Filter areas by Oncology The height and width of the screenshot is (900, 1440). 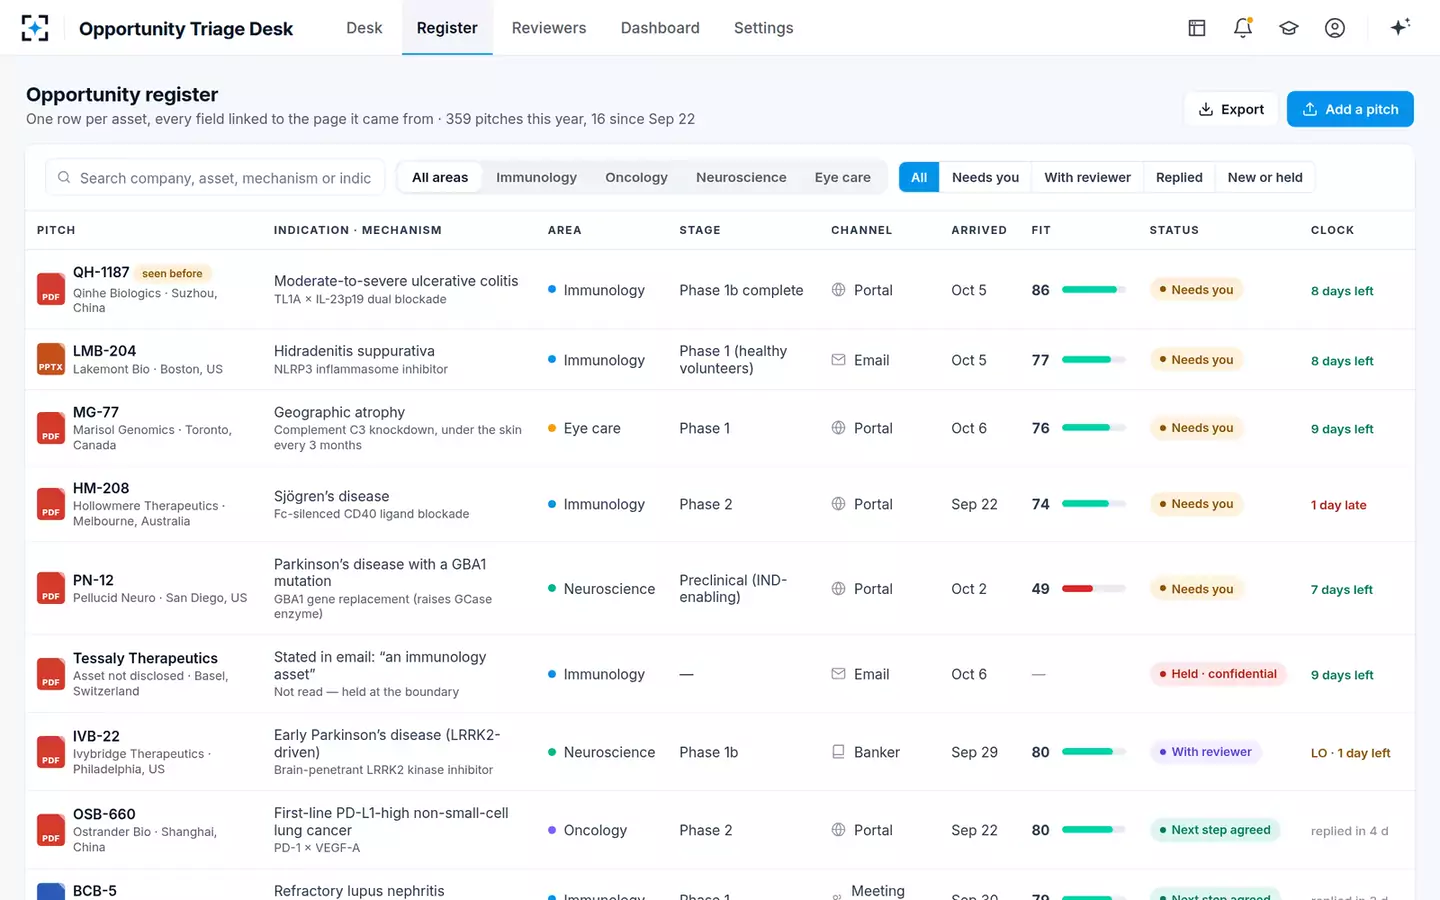point(636,177)
